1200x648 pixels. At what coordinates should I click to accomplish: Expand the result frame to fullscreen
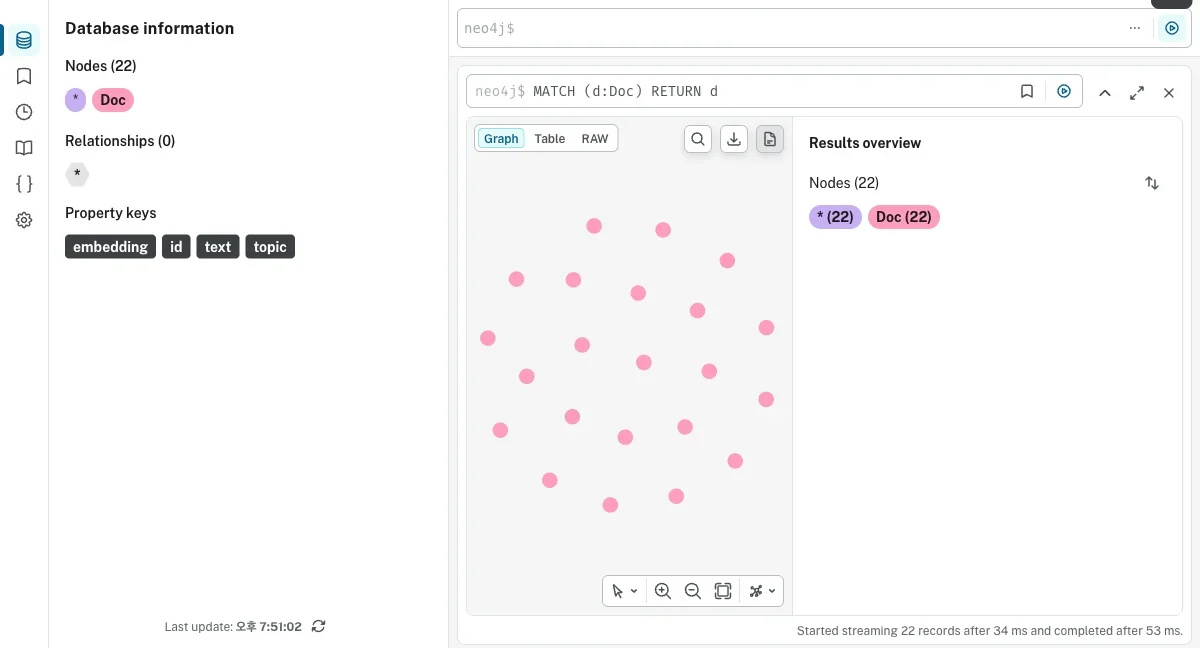point(1137,92)
